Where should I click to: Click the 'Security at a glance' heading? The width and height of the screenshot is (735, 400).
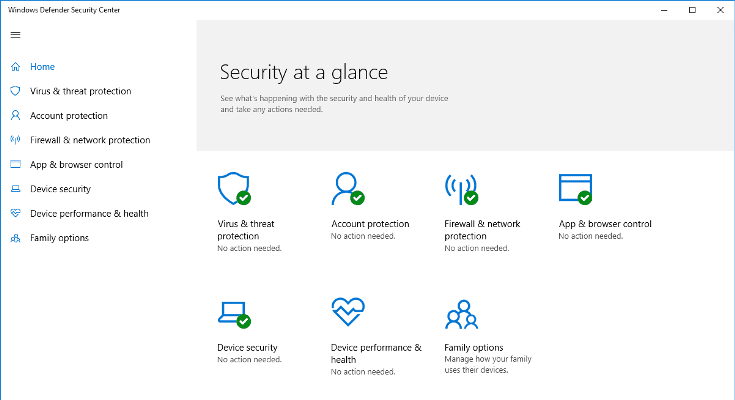click(x=304, y=72)
